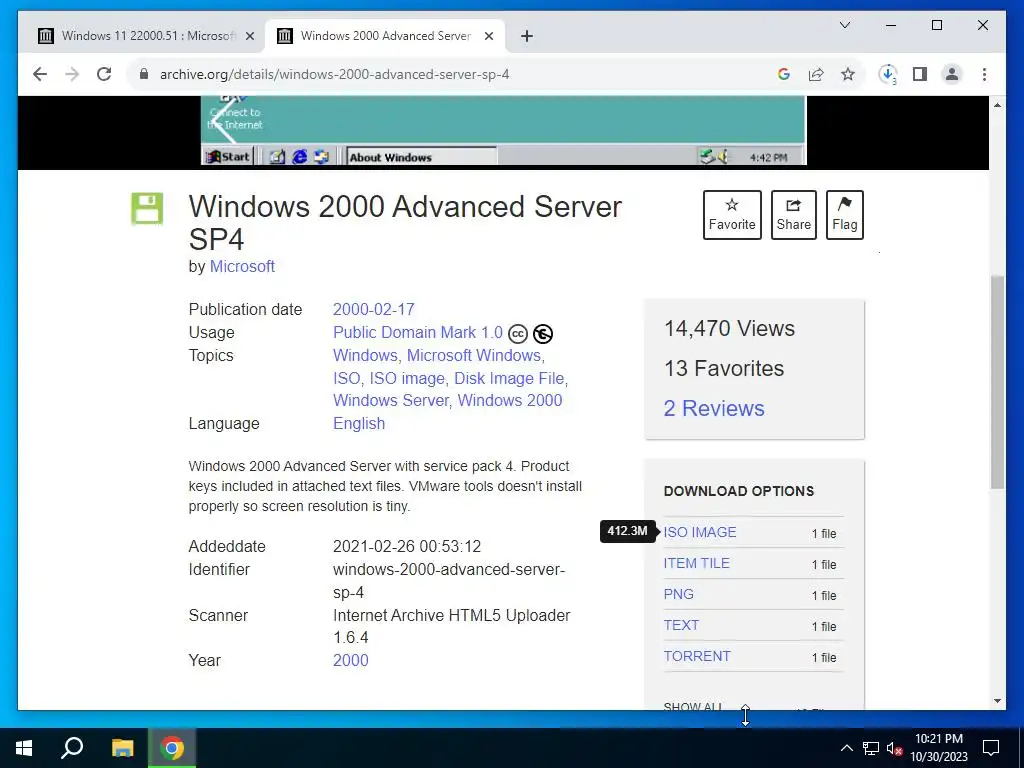Image resolution: width=1024 pixels, height=768 pixels.
Task: Open the Windows Start menu
Action: (x=24, y=748)
